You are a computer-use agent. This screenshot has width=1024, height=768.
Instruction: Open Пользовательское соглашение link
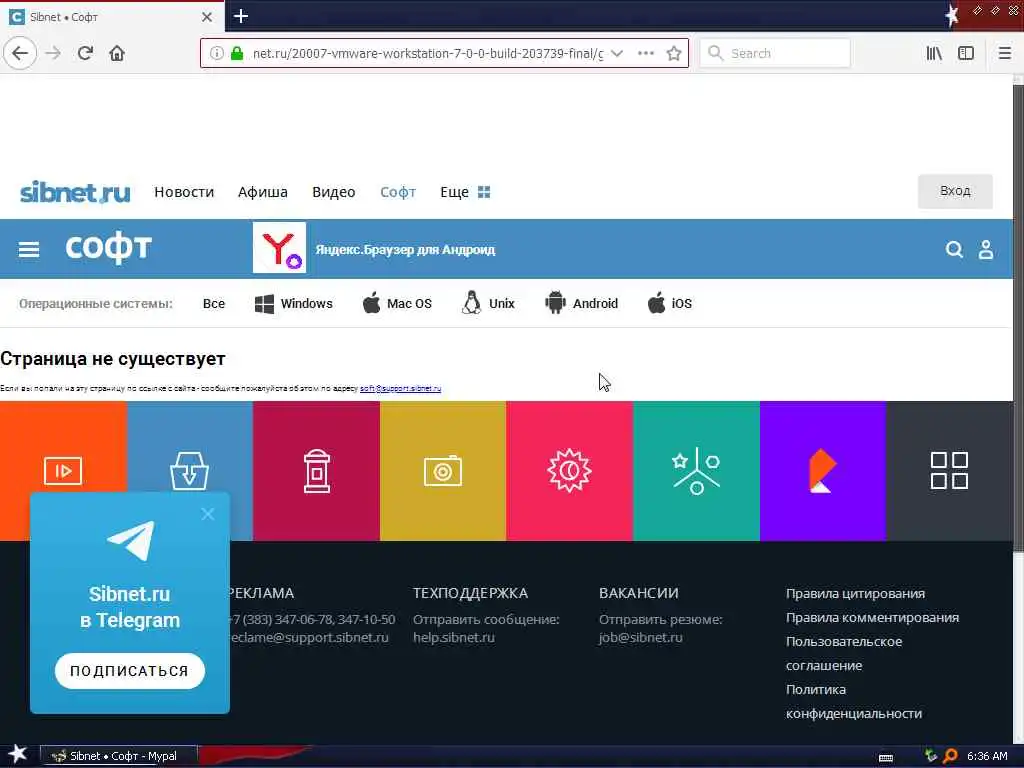pyautogui.click(x=844, y=654)
